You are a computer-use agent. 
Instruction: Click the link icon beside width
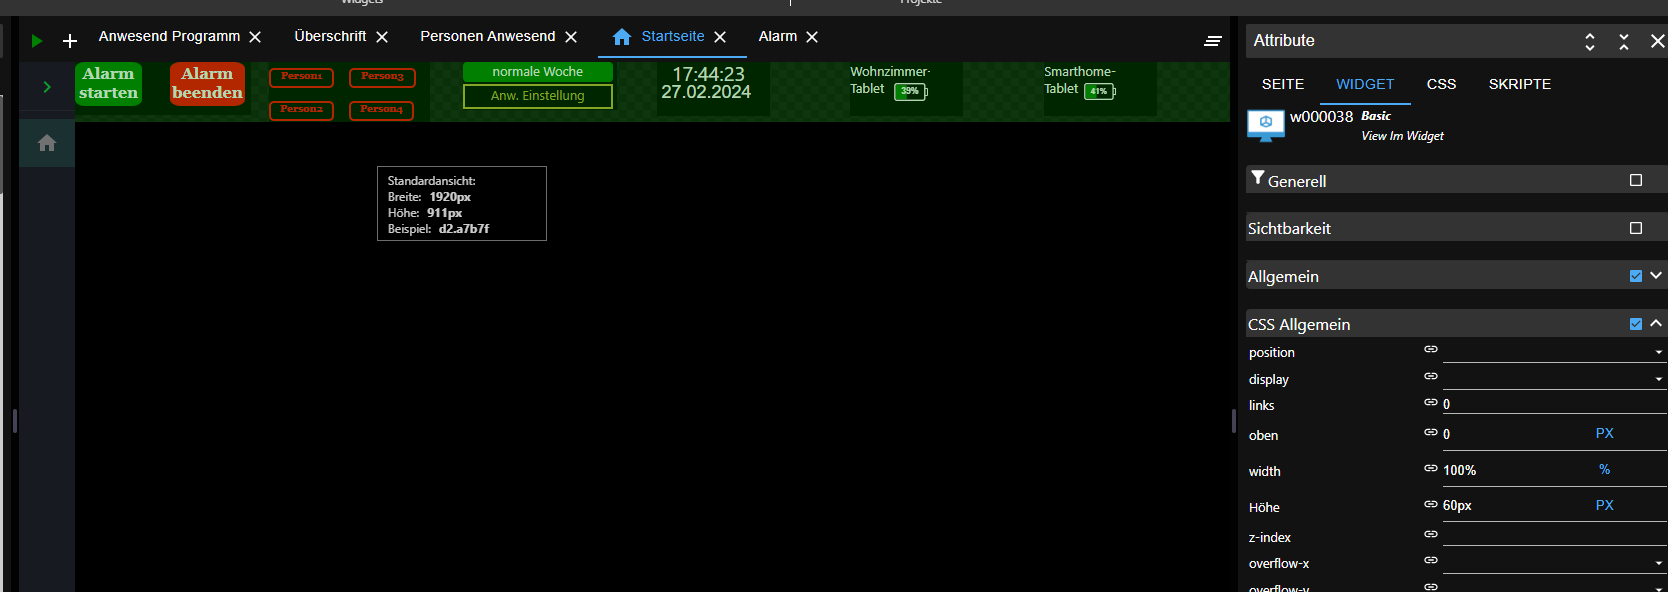pos(1431,468)
